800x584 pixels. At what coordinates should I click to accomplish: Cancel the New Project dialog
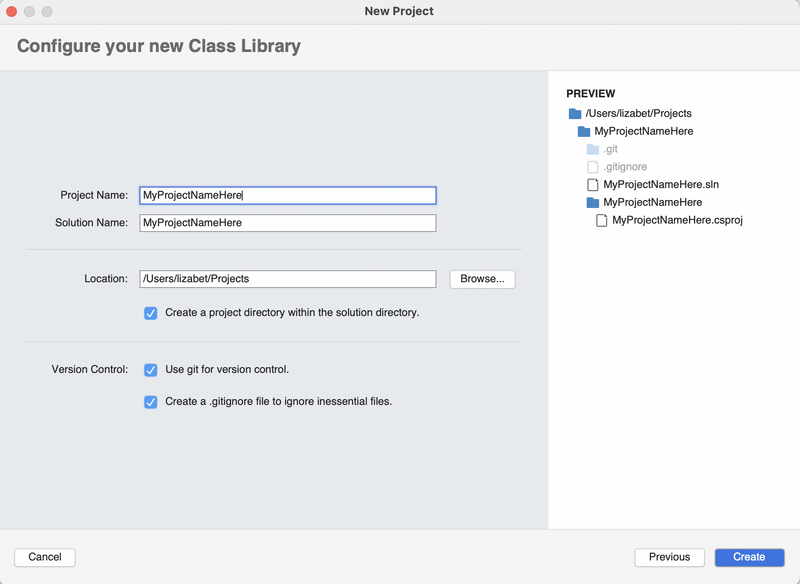45,557
